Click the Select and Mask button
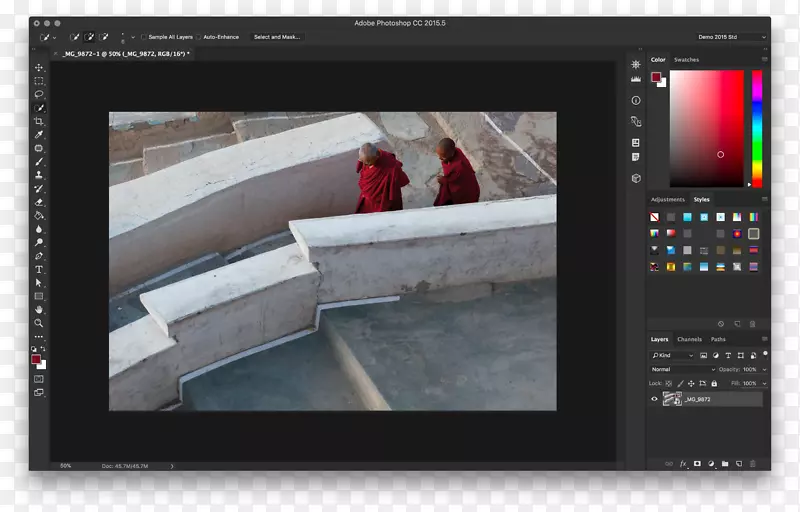Image resolution: width=800 pixels, height=512 pixels. click(276, 37)
